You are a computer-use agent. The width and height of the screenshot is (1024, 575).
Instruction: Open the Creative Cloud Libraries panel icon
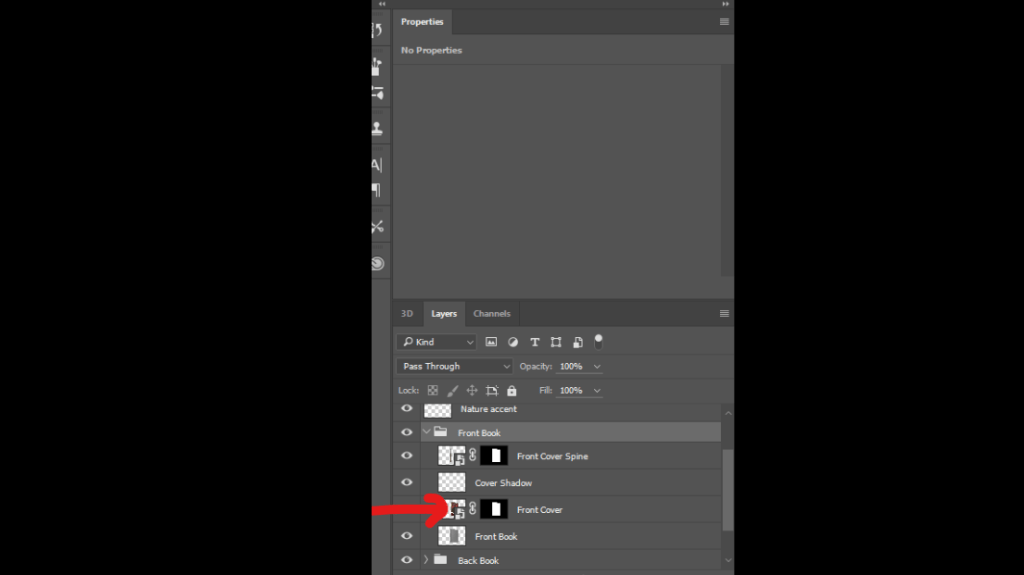click(377, 264)
